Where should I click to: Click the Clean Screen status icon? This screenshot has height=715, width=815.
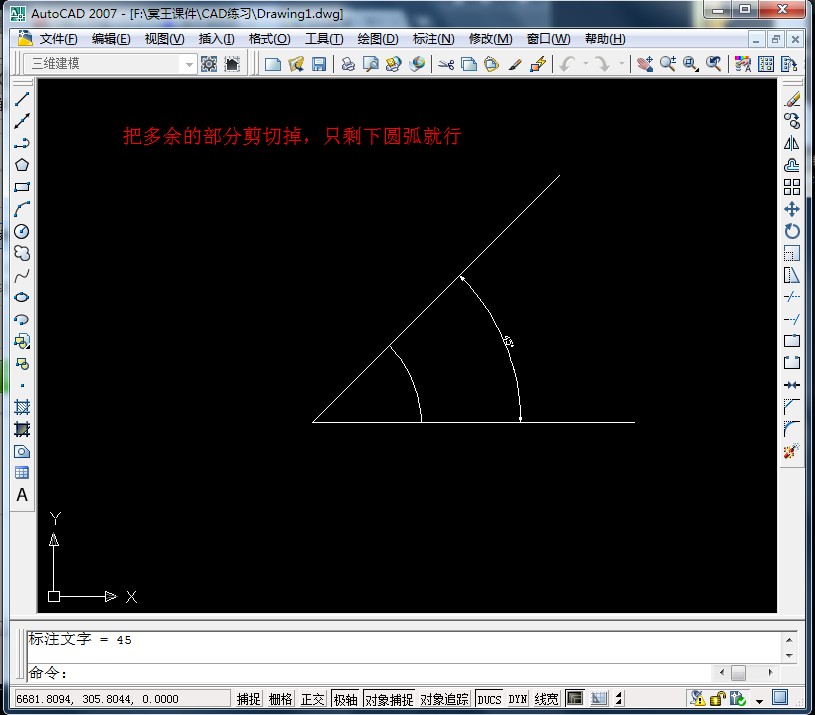tap(780, 698)
